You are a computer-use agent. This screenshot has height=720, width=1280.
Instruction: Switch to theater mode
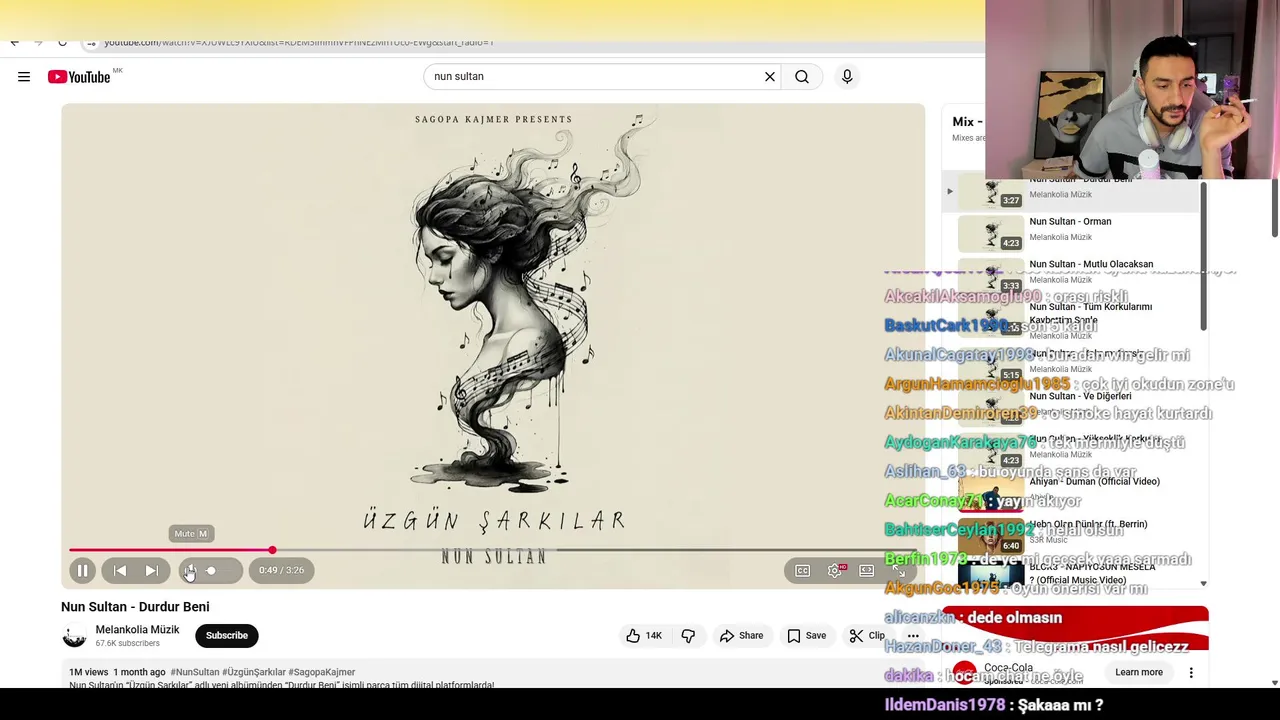[867, 570]
